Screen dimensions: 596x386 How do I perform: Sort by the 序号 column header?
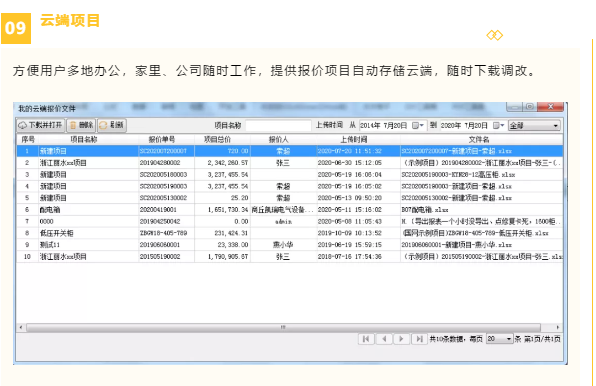coord(28,139)
